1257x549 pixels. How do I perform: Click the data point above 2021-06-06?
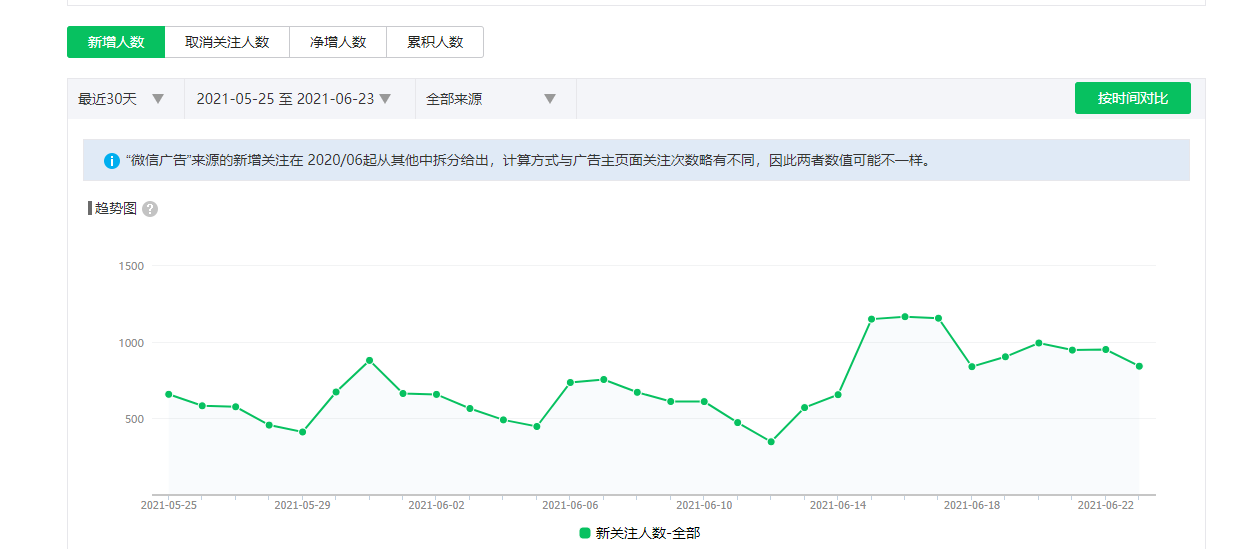tap(570, 382)
